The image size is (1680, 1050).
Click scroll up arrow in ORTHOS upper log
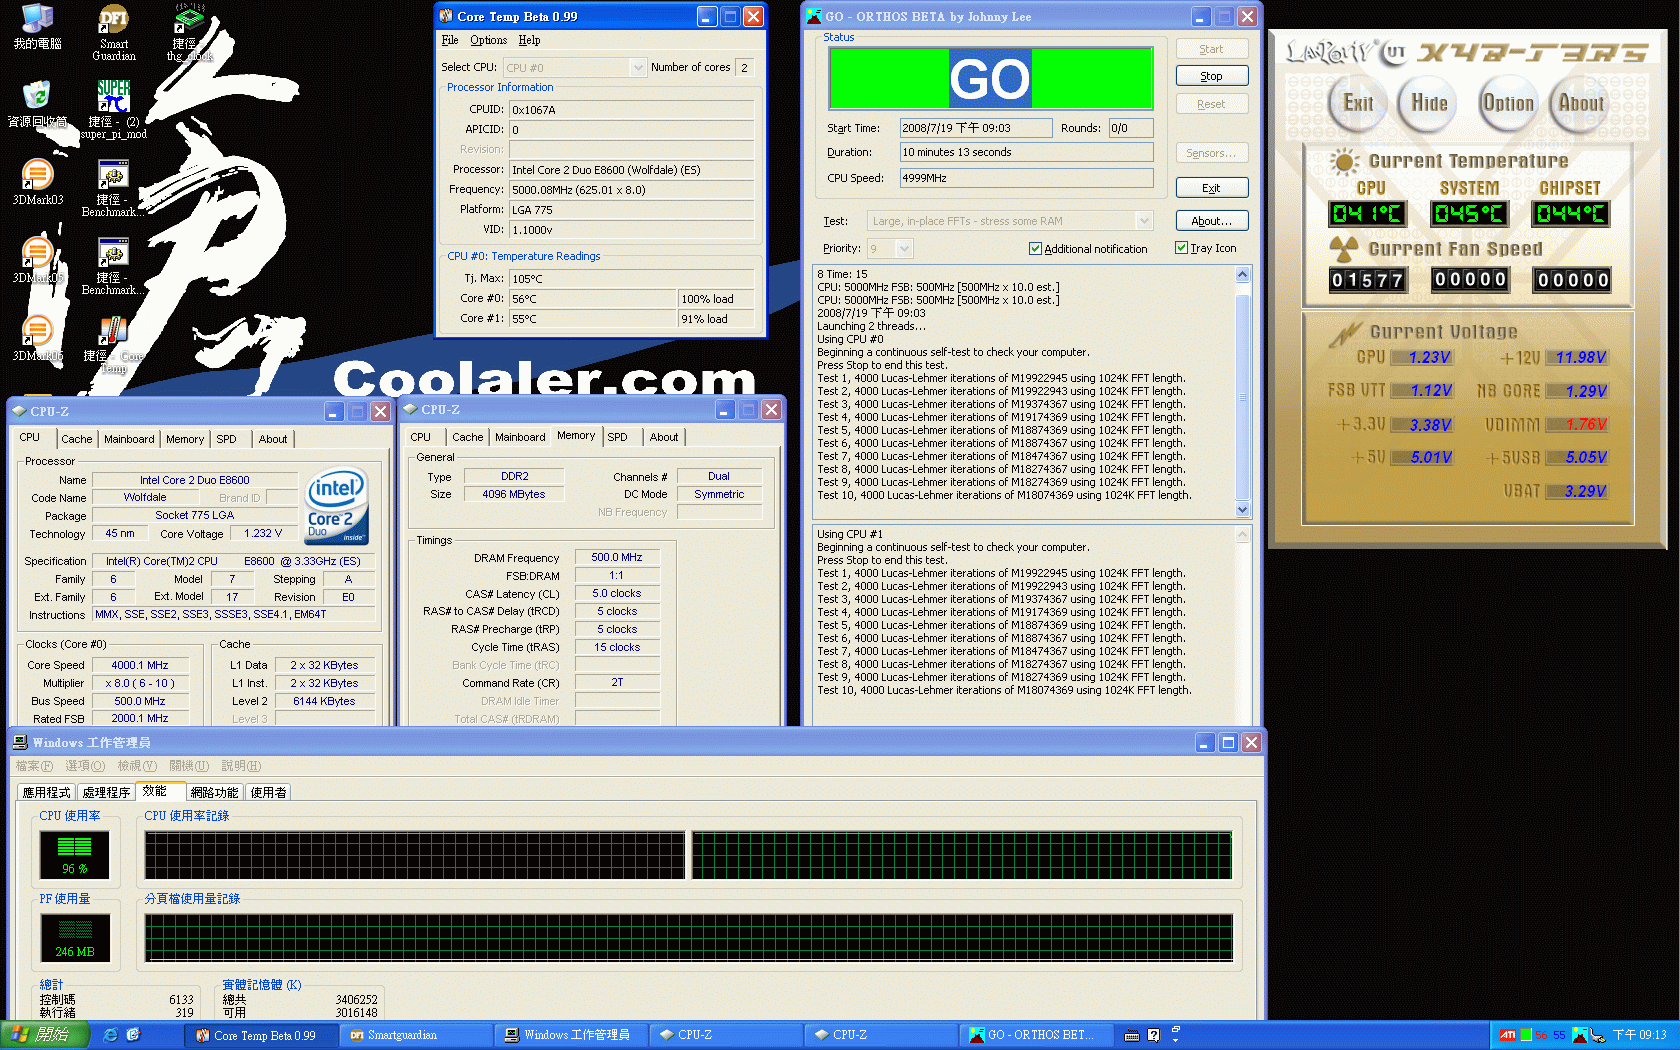[1242, 275]
